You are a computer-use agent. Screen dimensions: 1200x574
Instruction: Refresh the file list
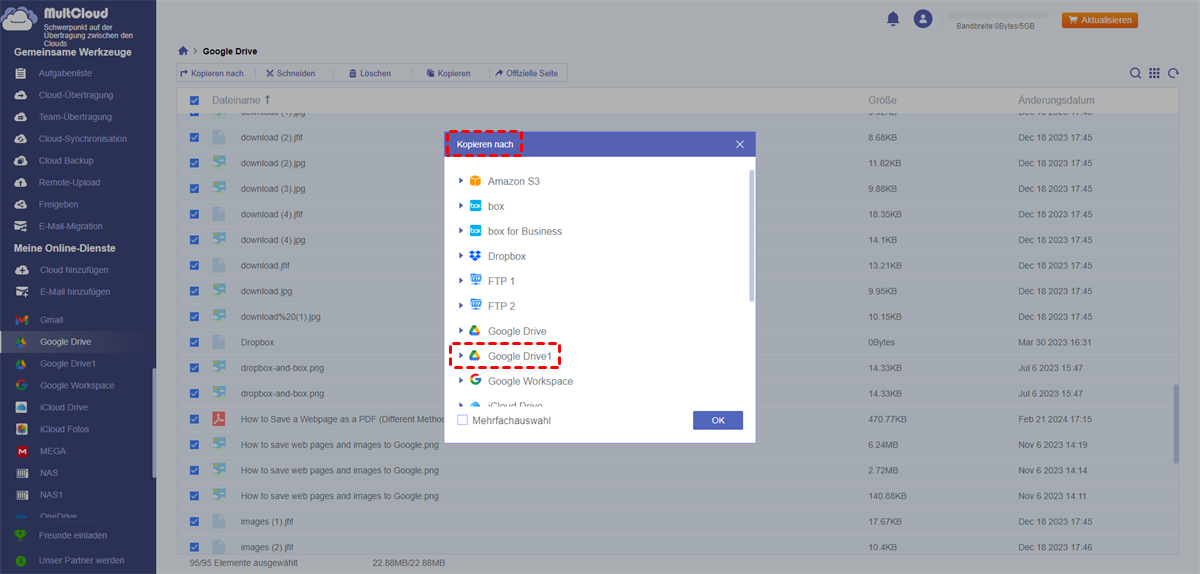click(x=1173, y=73)
